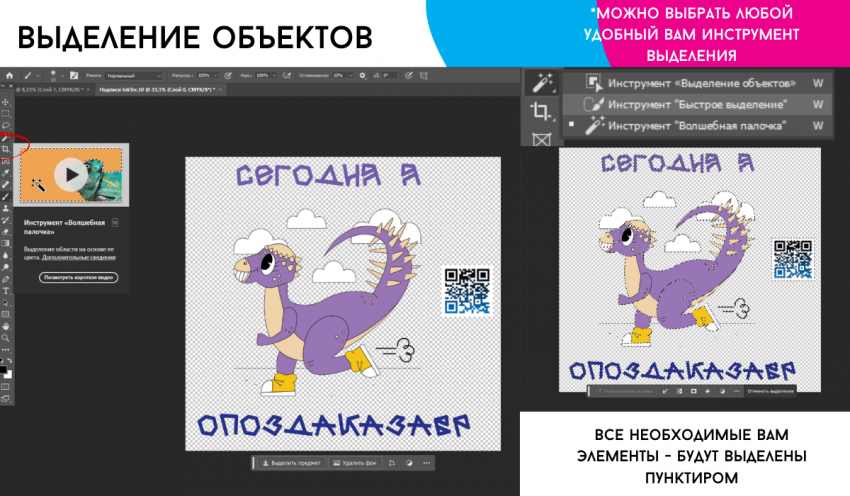
Task: Select the Dodge tool
Action: pyautogui.click(x=5, y=267)
